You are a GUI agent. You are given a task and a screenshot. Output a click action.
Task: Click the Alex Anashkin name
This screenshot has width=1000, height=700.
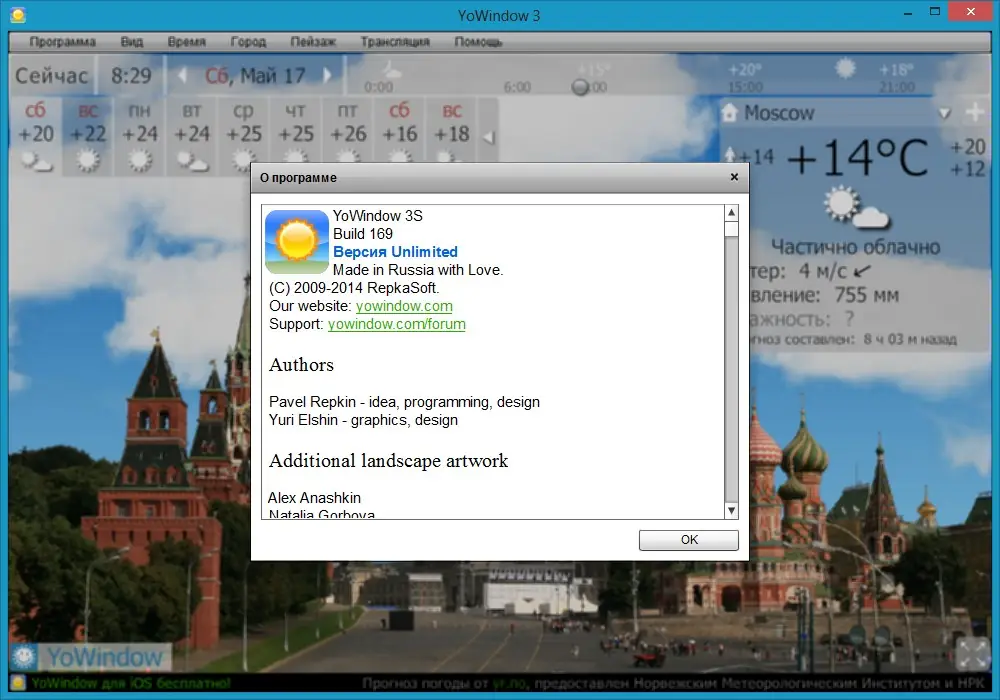(314, 498)
